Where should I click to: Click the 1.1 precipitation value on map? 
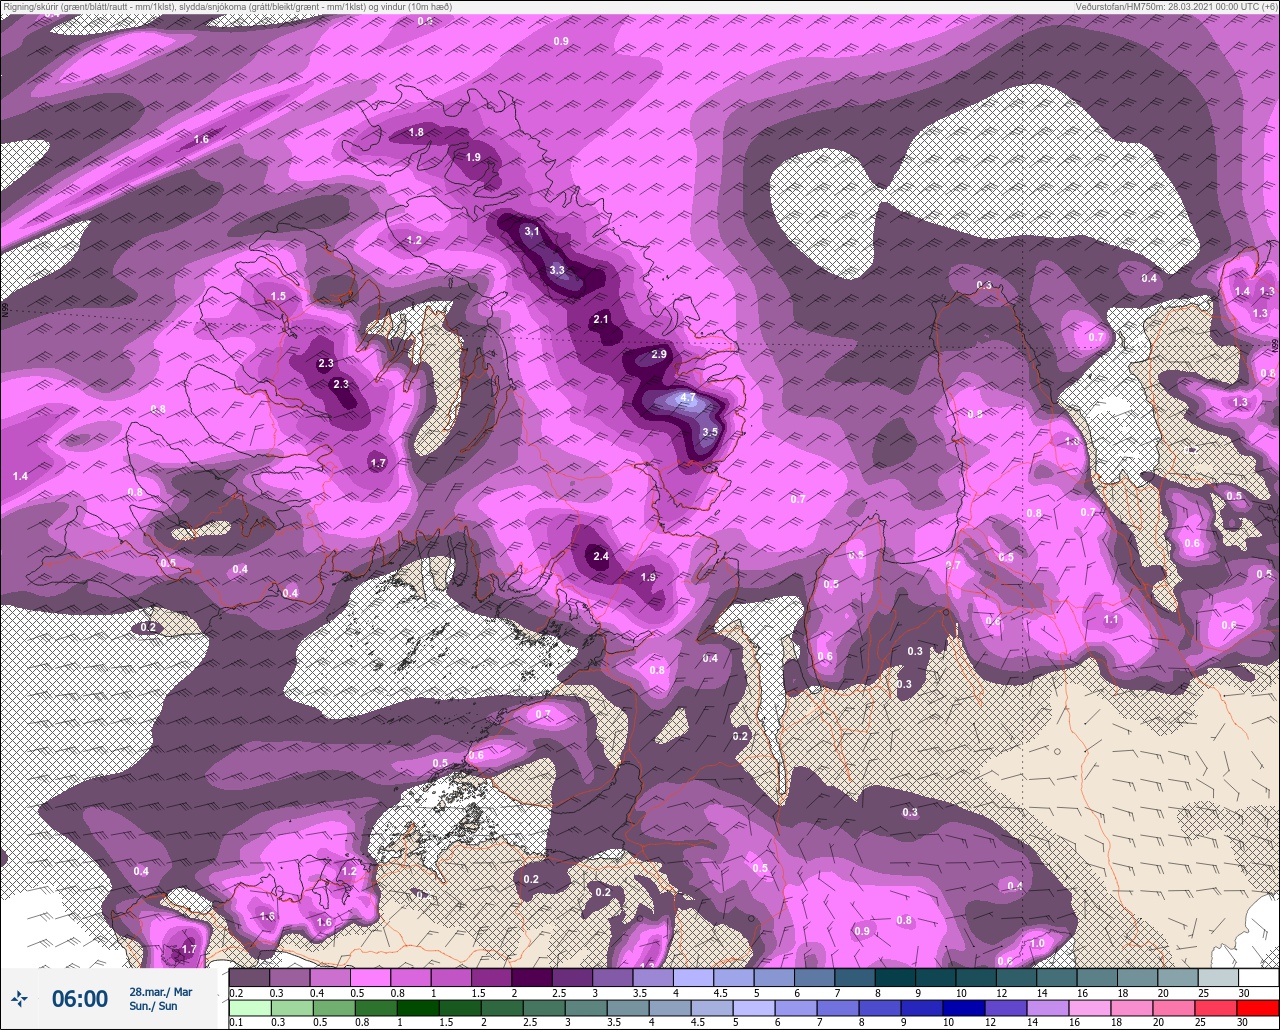click(1111, 620)
